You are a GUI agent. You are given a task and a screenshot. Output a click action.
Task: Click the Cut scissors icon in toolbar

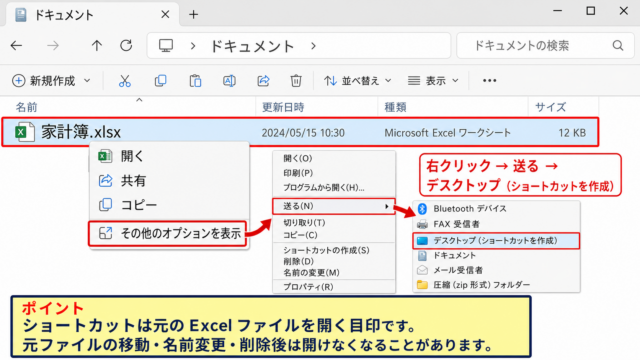tap(124, 81)
